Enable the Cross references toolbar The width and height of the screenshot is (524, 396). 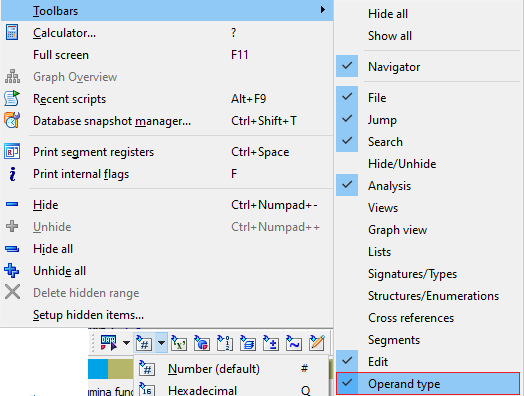click(428, 318)
